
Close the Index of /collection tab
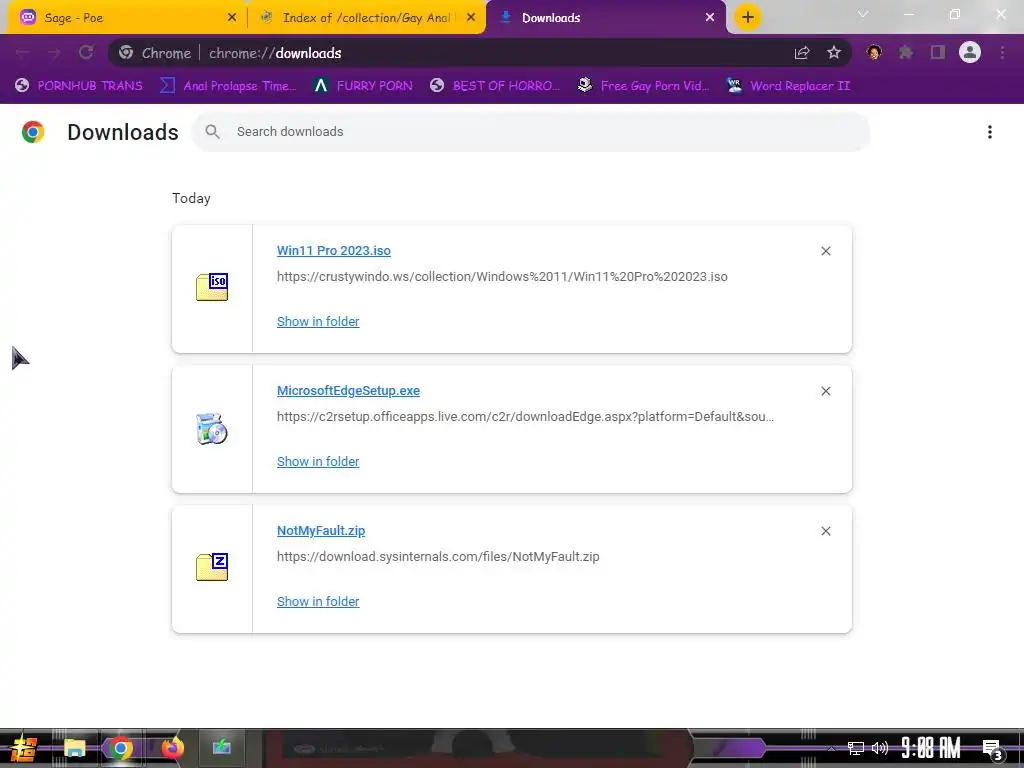(471, 18)
